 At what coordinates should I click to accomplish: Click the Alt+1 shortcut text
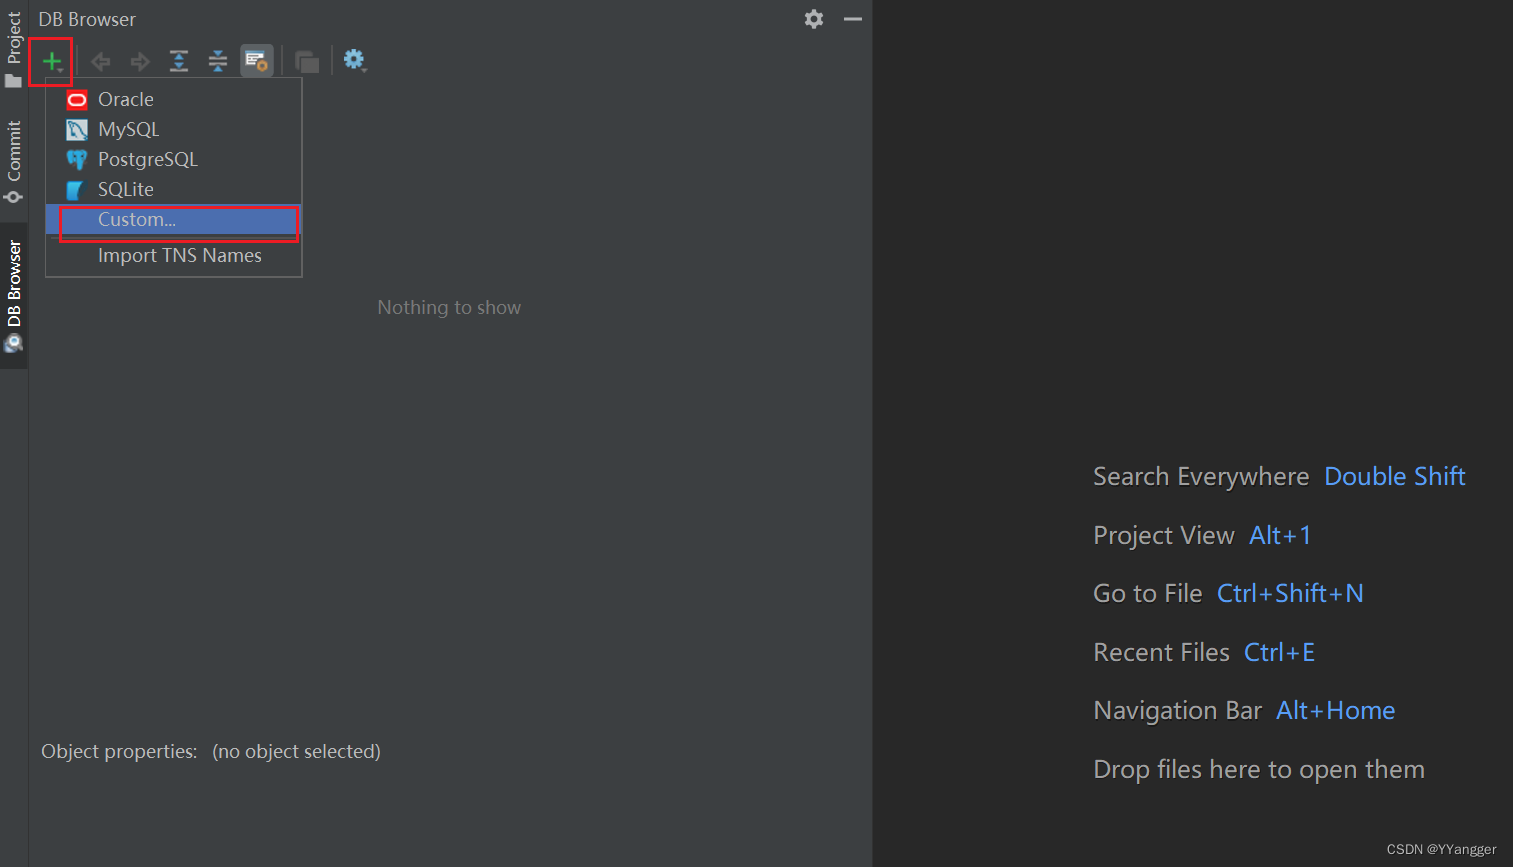click(1280, 535)
